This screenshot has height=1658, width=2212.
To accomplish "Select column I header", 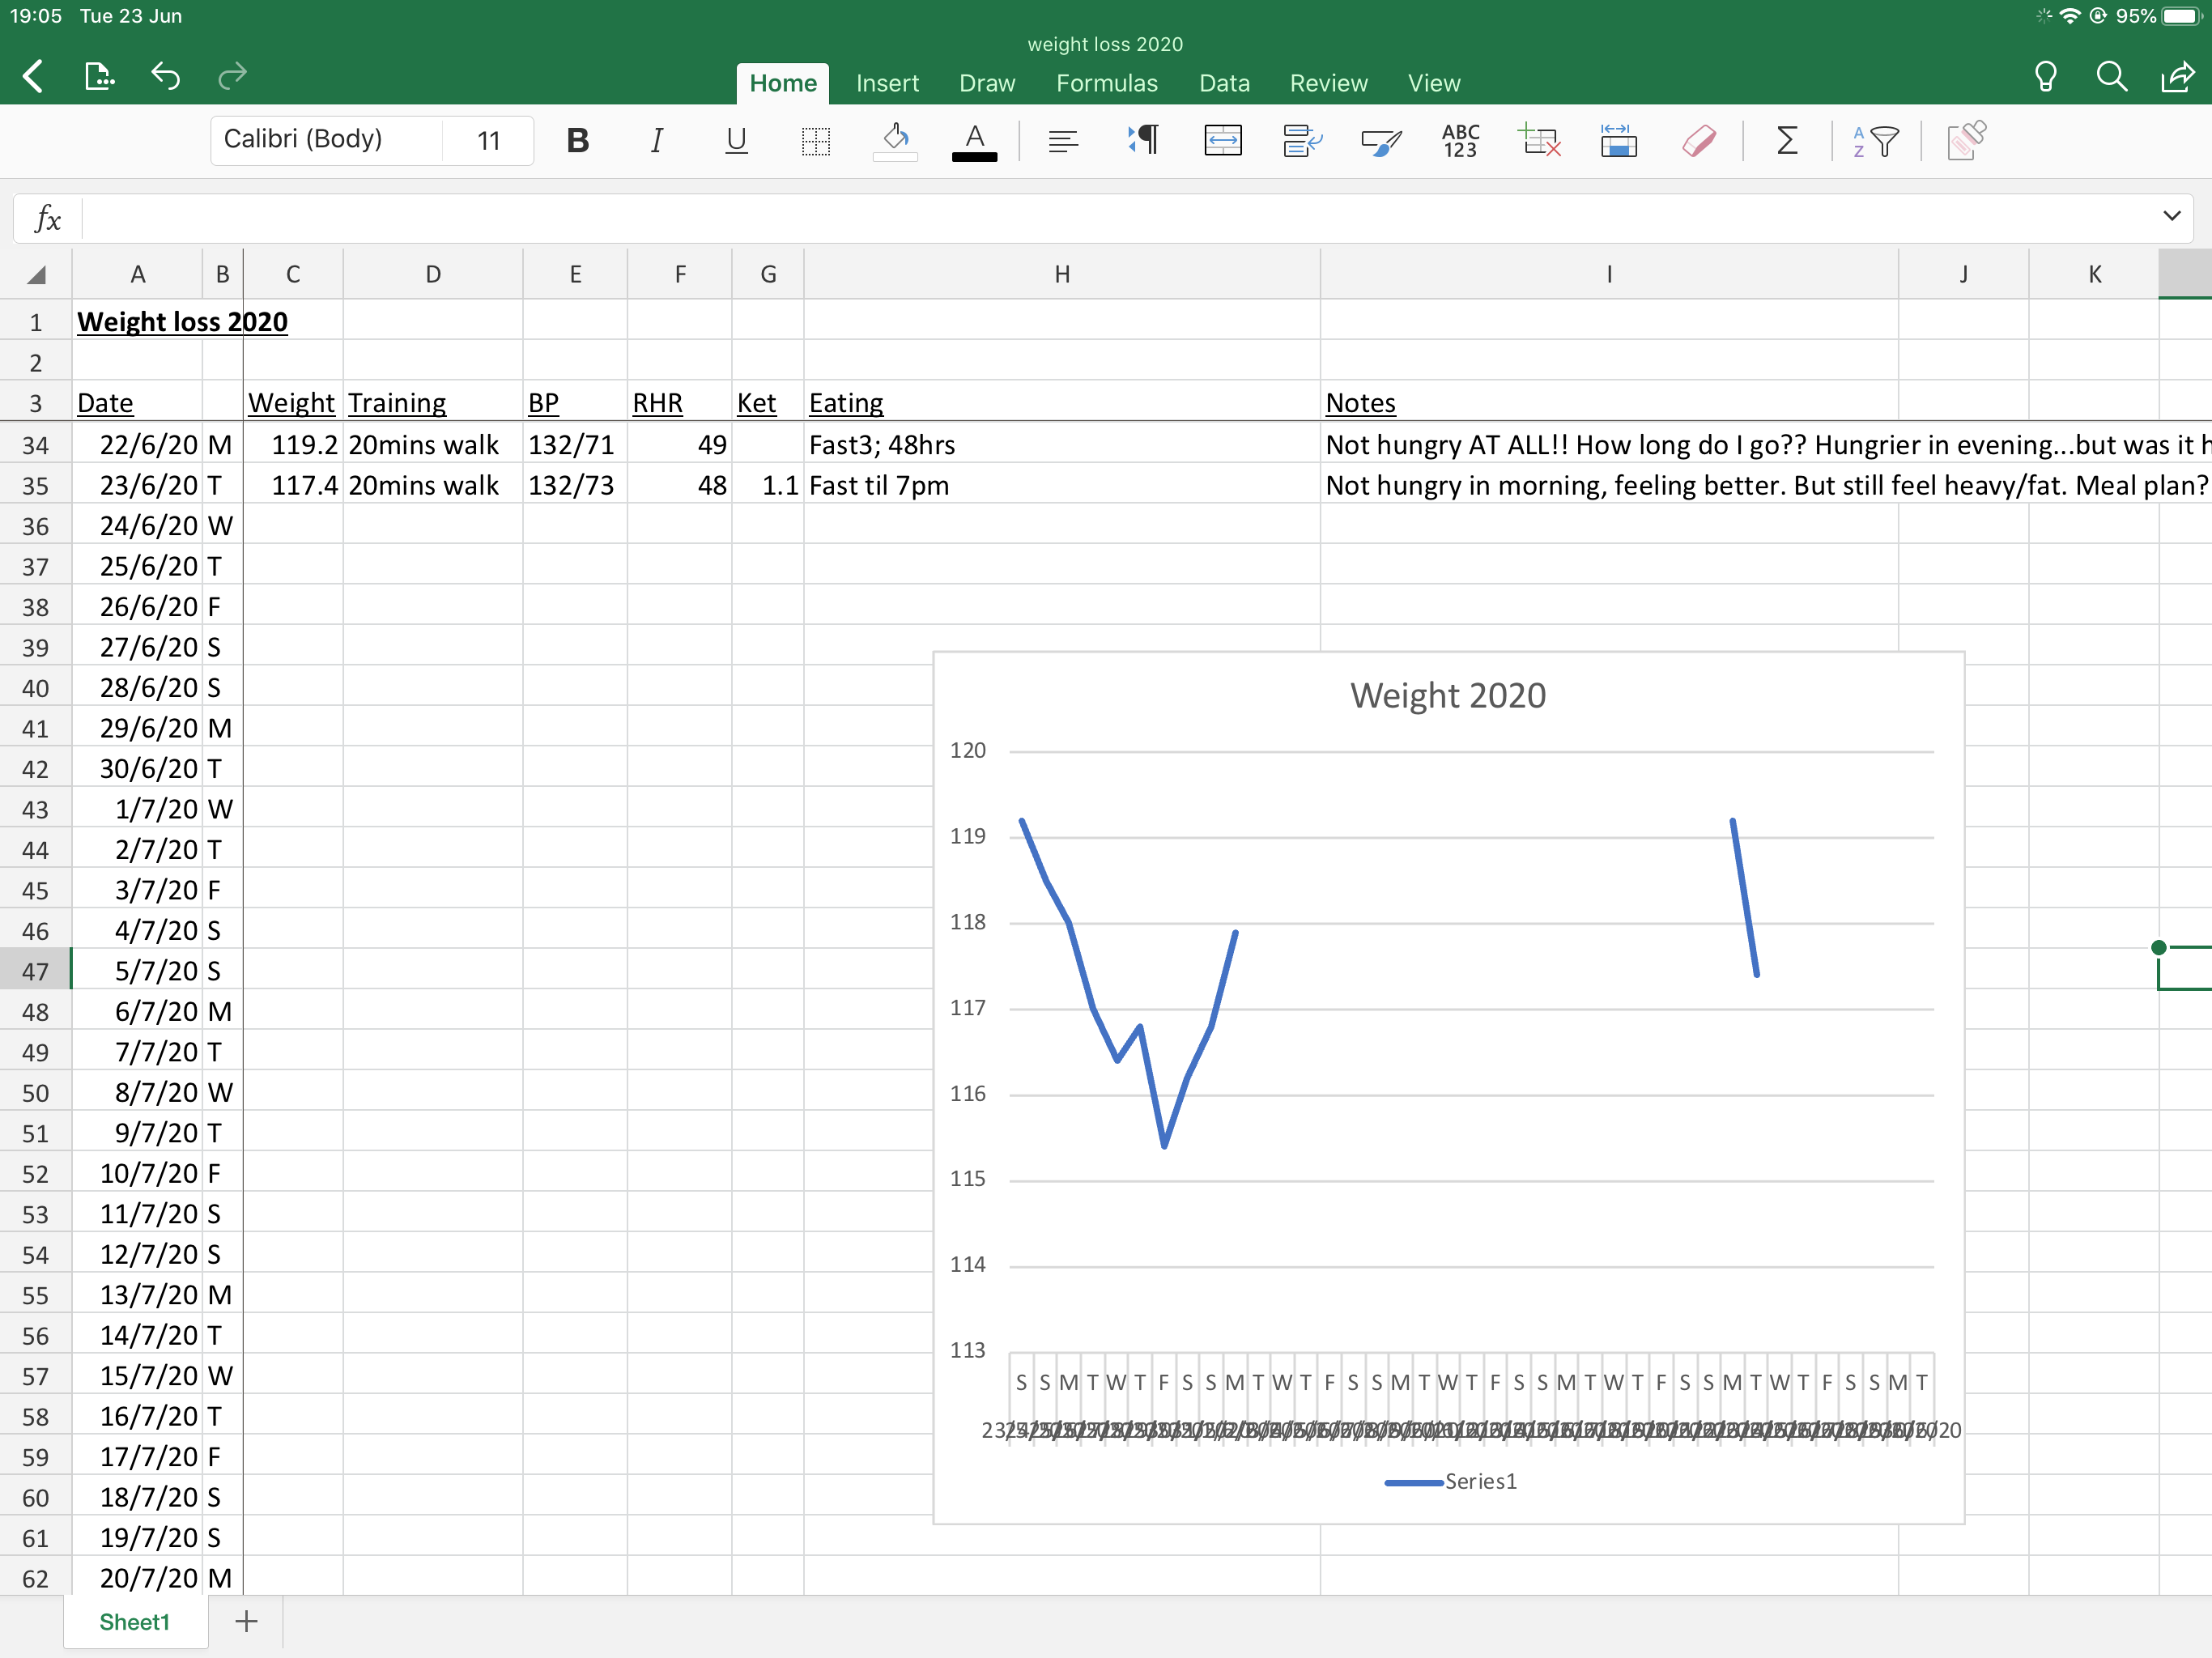I will [x=1609, y=274].
